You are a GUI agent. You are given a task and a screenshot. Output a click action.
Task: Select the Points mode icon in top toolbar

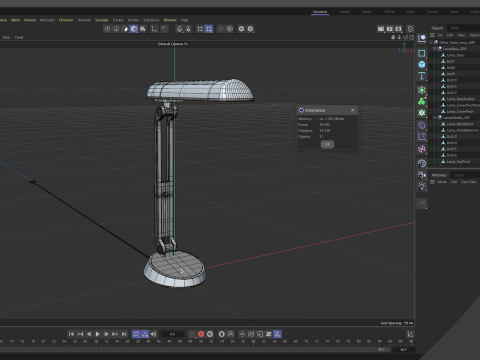(x=107, y=29)
